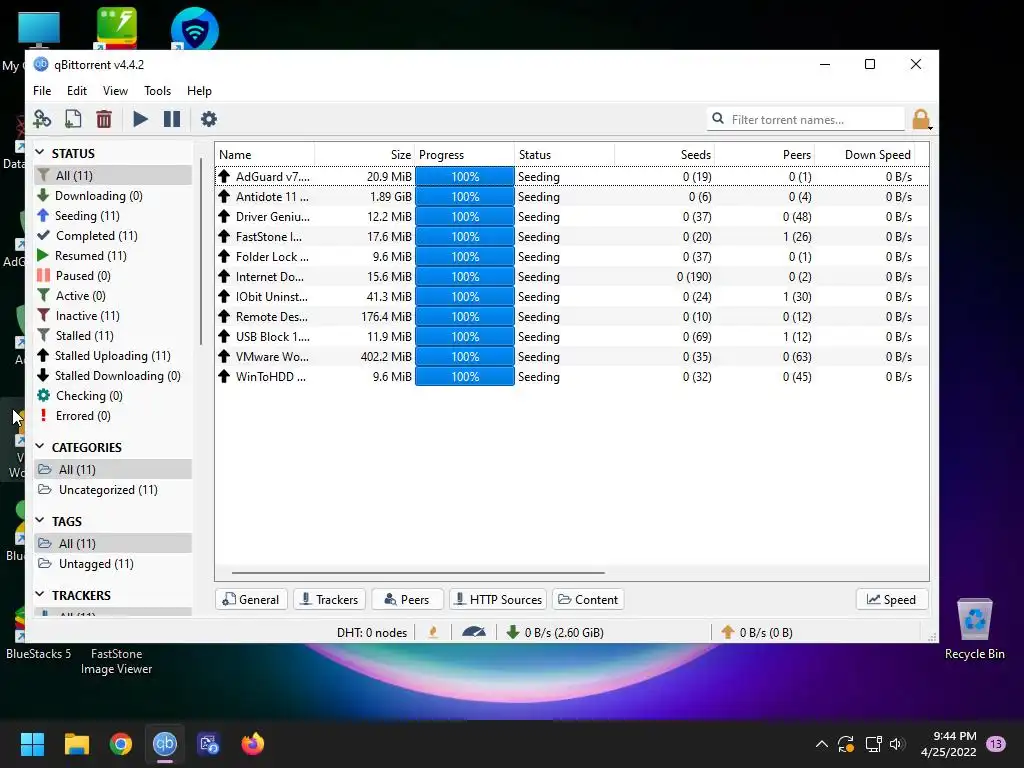The width and height of the screenshot is (1024, 768).
Task: Launch Firefox from the taskbar
Action: click(253, 744)
